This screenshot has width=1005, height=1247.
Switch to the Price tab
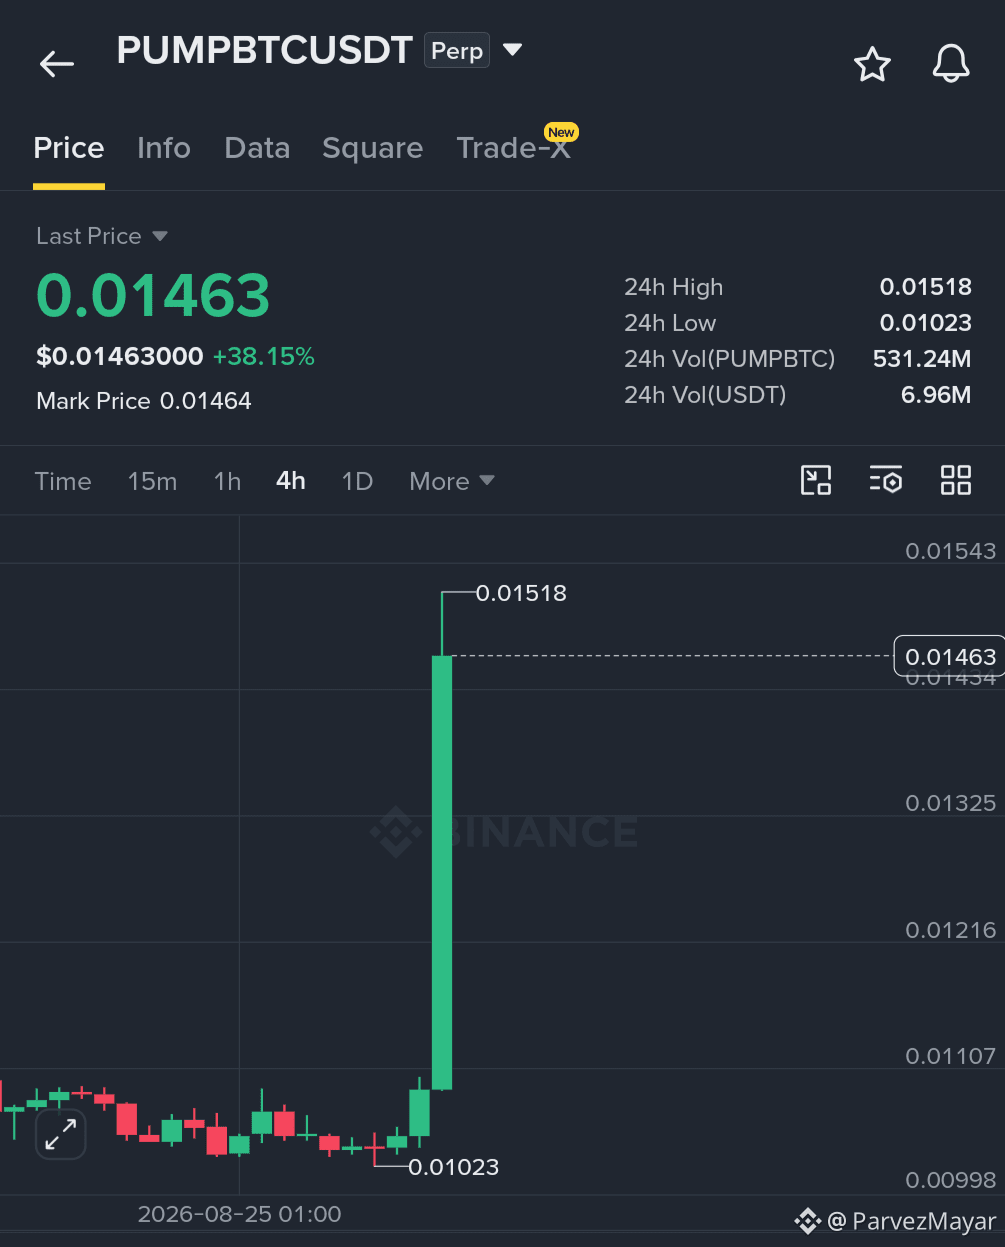pos(69,148)
